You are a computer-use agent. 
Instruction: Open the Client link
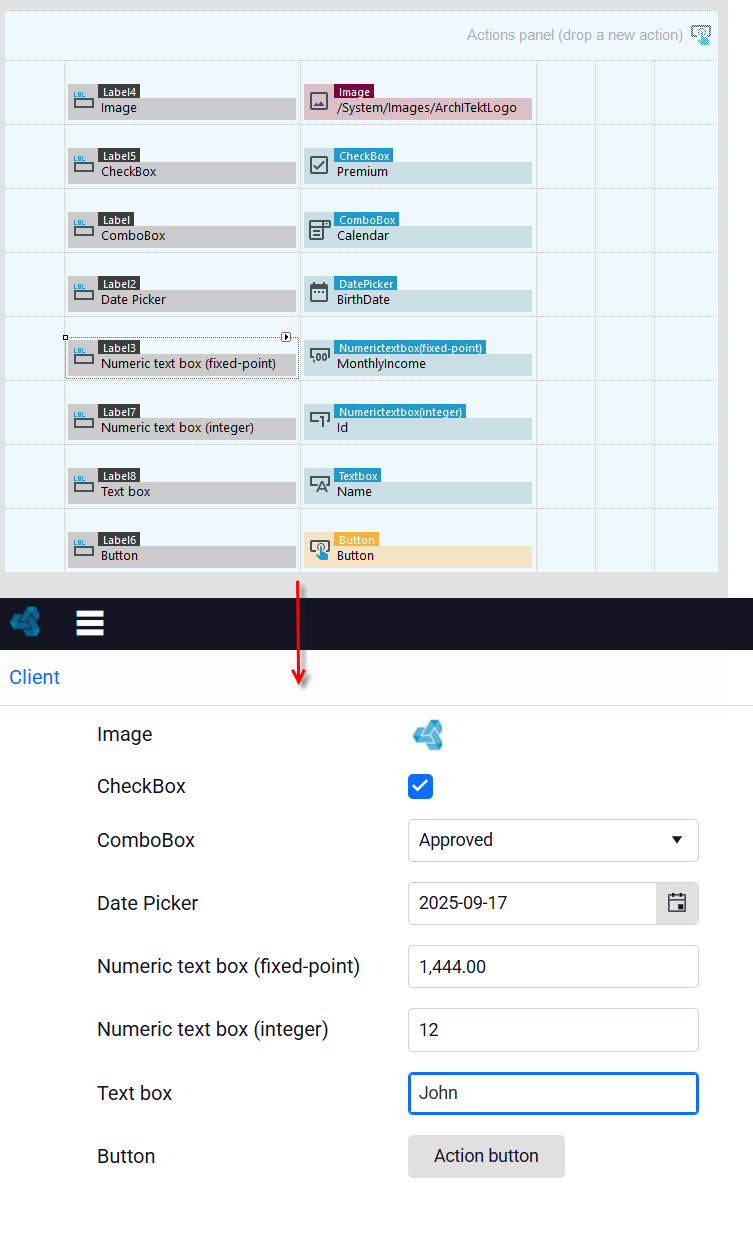(x=35, y=677)
